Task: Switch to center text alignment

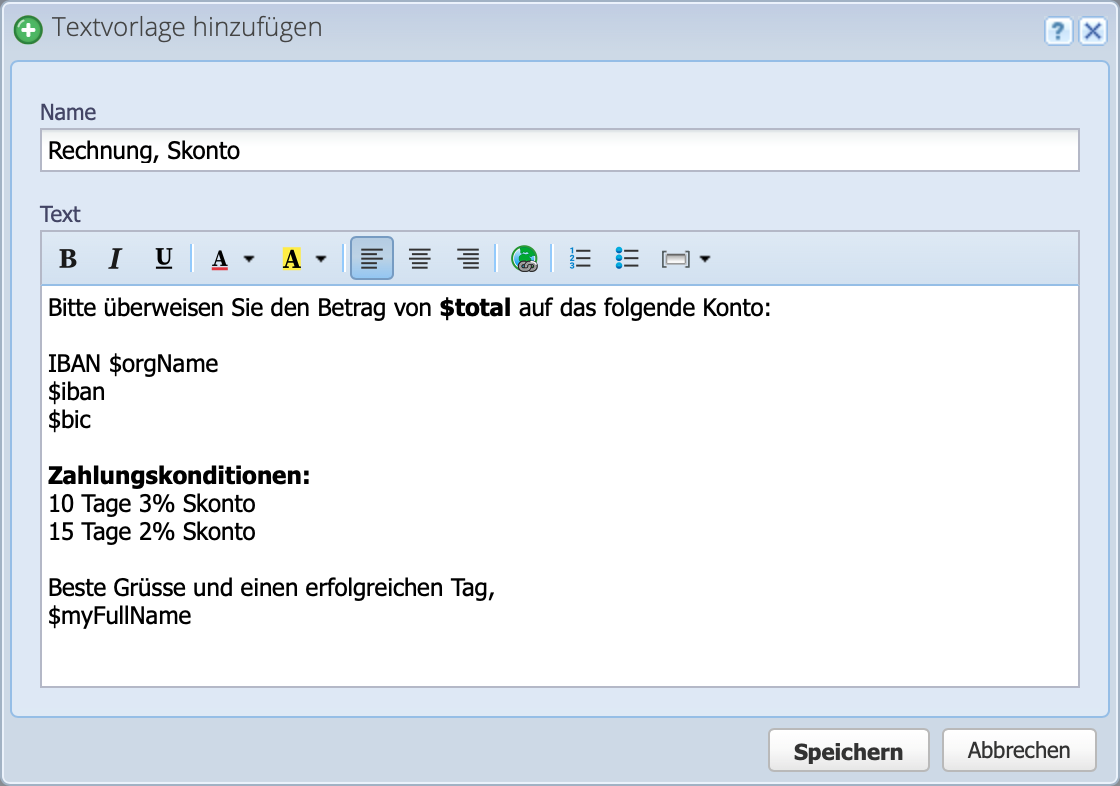Action: 420,259
